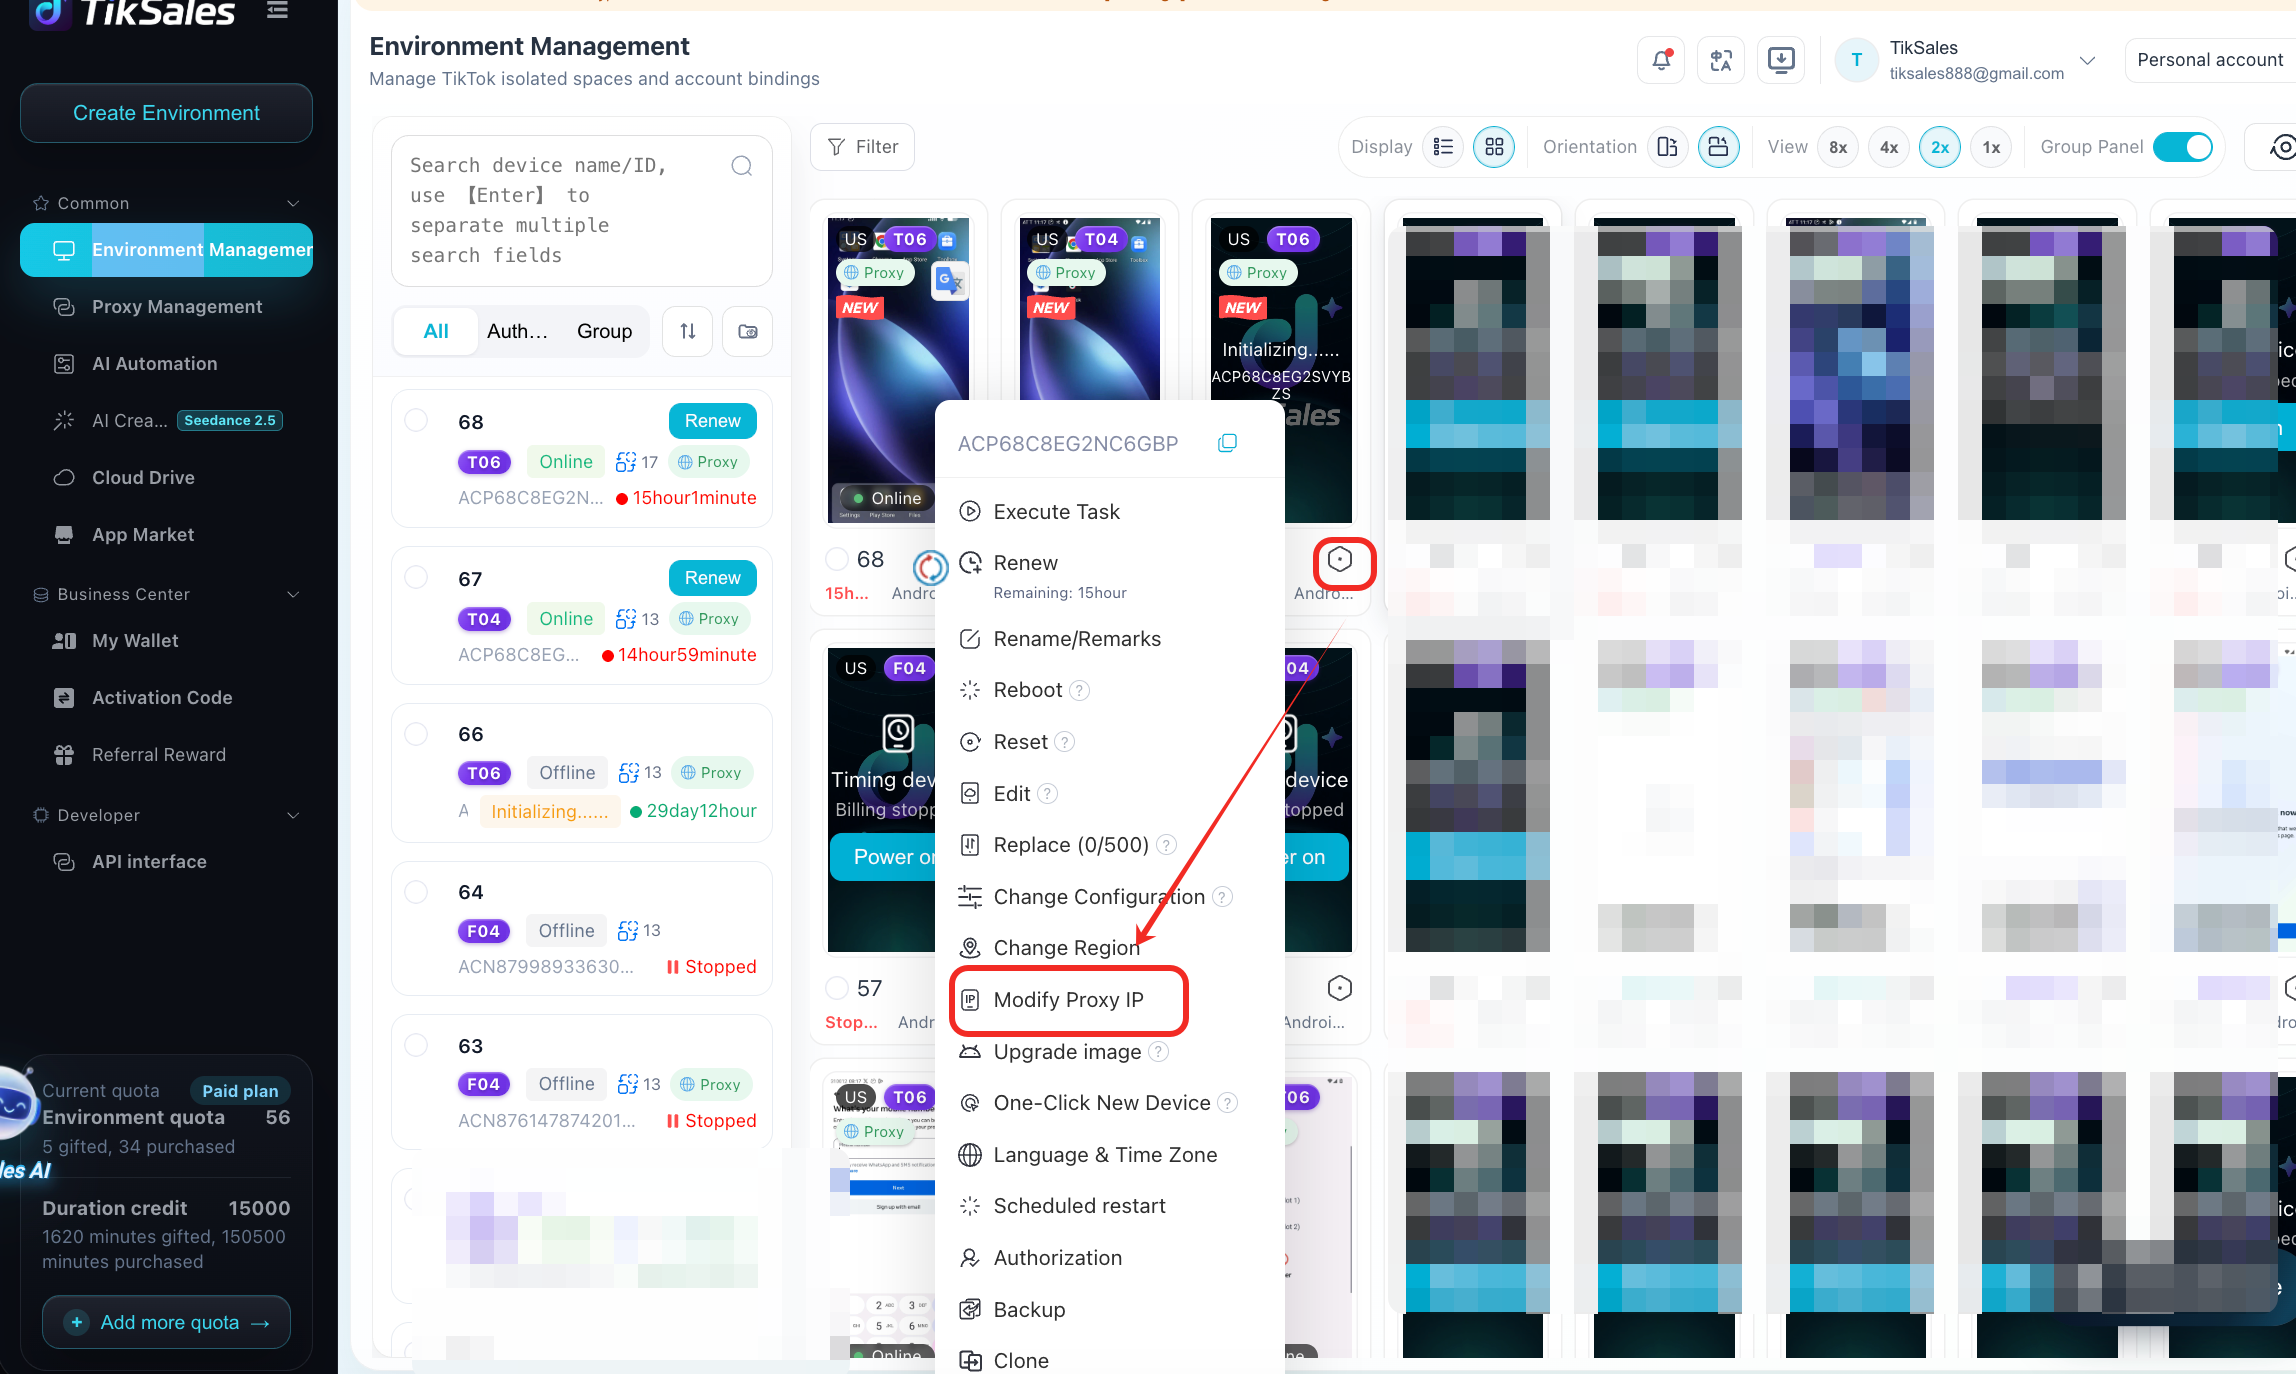The image size is (2296, 1374).
Task: Select portrait orientation icon
Action: click(x=1667, y=147)
